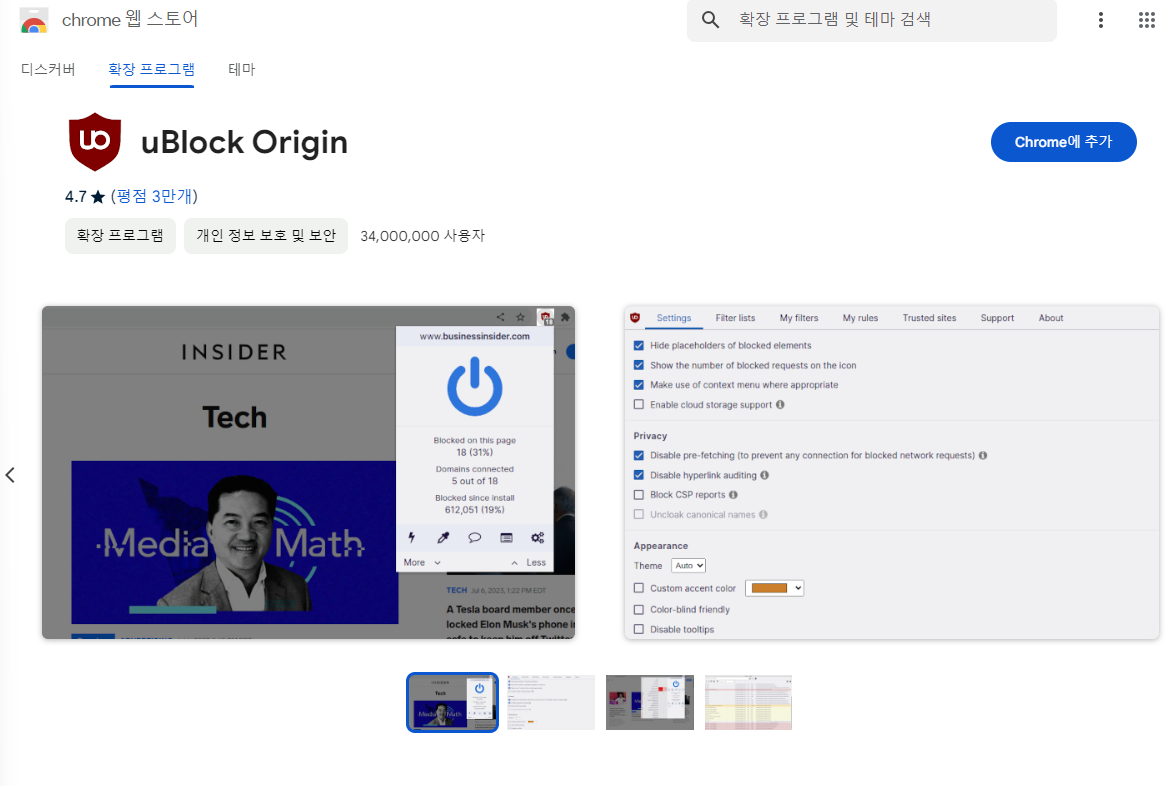
Task: Enable cloud storage support checkbox
Action: 639,405
